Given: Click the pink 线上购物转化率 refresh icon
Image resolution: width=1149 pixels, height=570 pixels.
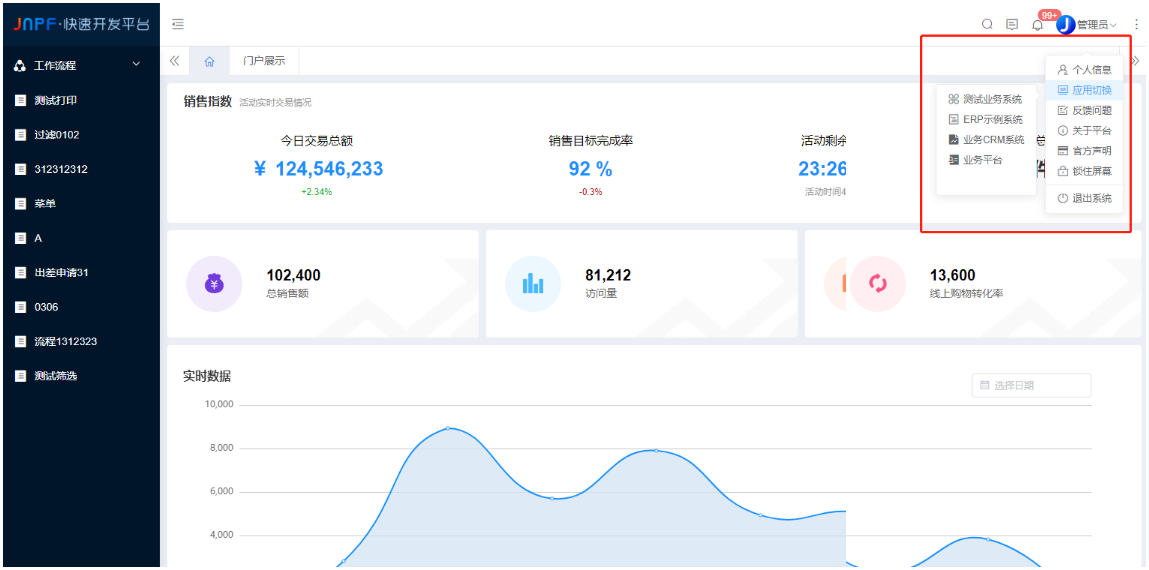Looking at the screenshot, I should (x=878, y=284).
